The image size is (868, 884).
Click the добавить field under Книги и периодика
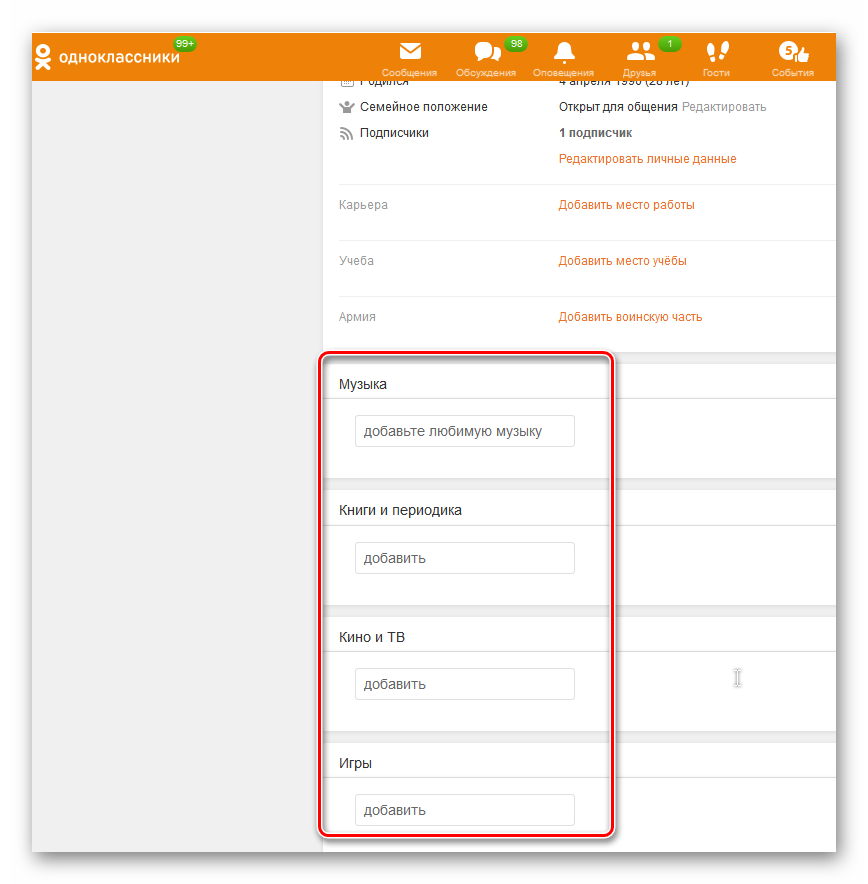[464, 558]
